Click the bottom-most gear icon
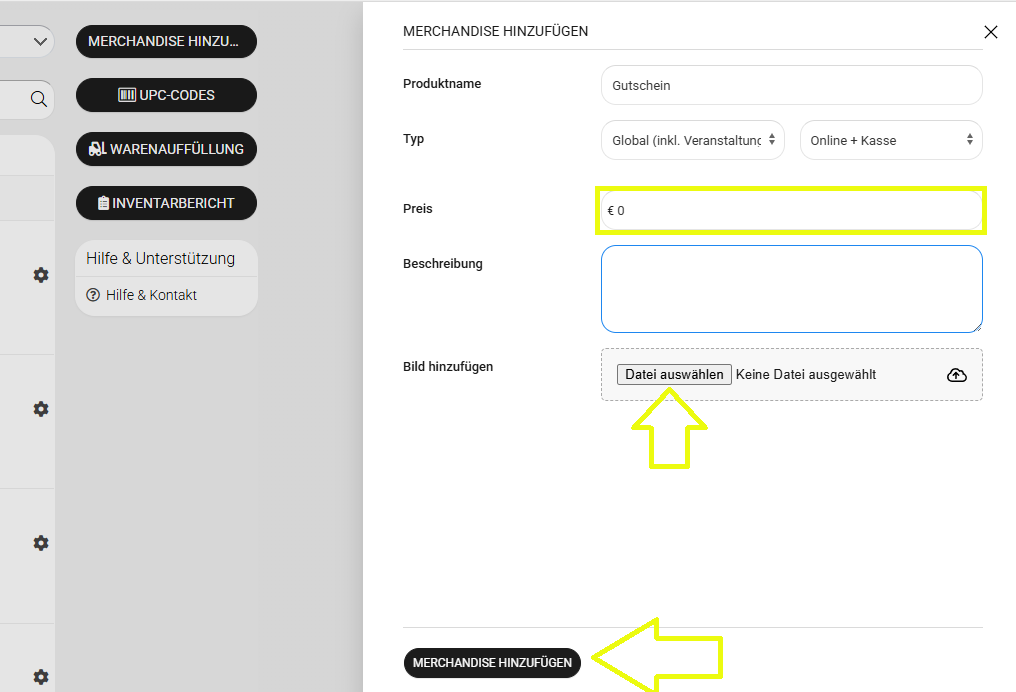This screenshot has height=692, width=1016. coord(41,677)
